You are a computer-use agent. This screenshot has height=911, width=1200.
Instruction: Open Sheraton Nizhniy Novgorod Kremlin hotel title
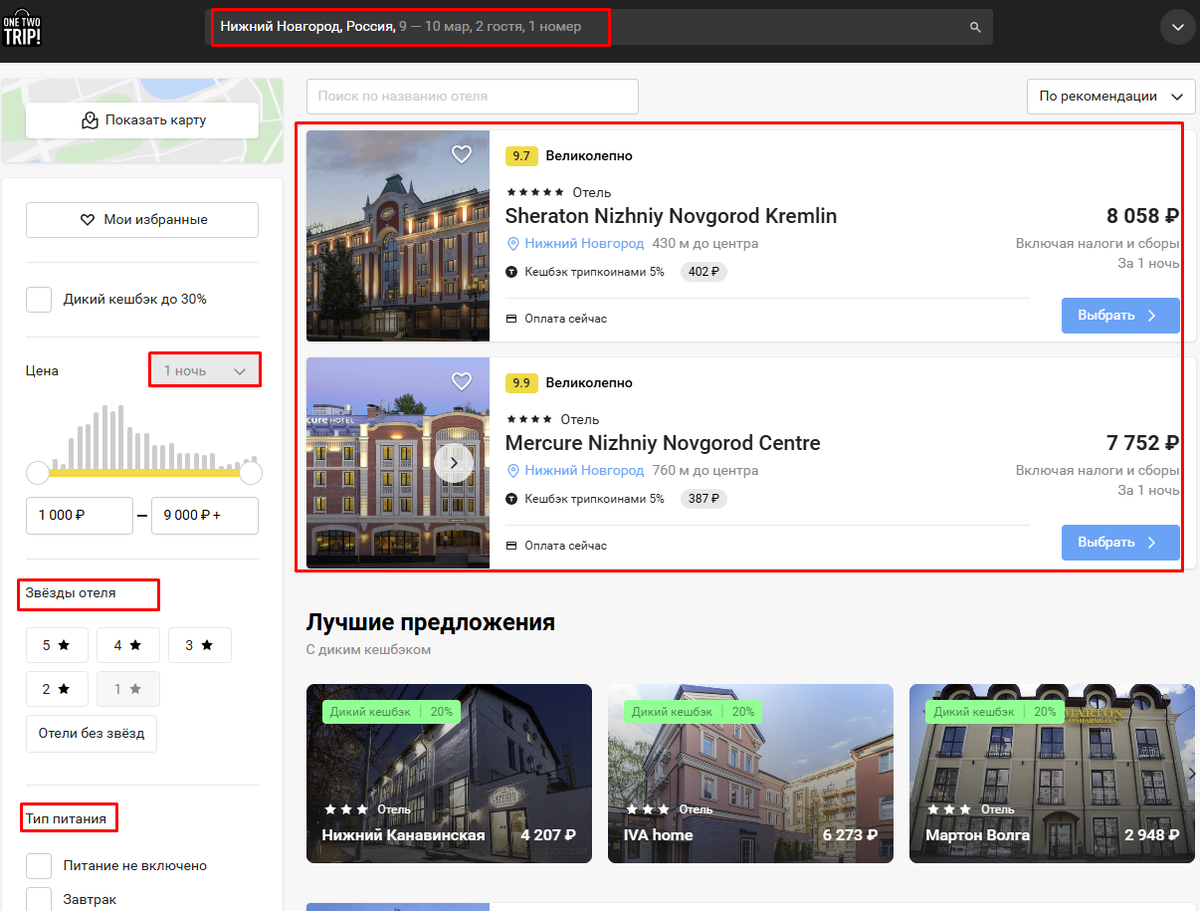(x=671, y=216)
